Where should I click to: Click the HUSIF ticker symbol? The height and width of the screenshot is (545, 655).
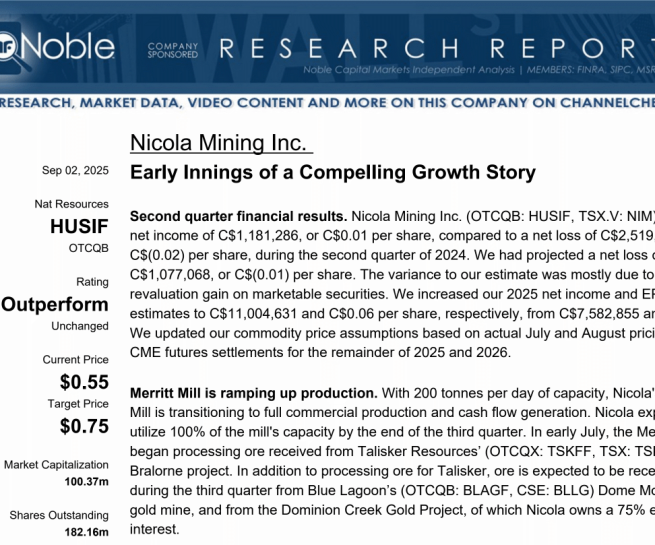point(79,227)
